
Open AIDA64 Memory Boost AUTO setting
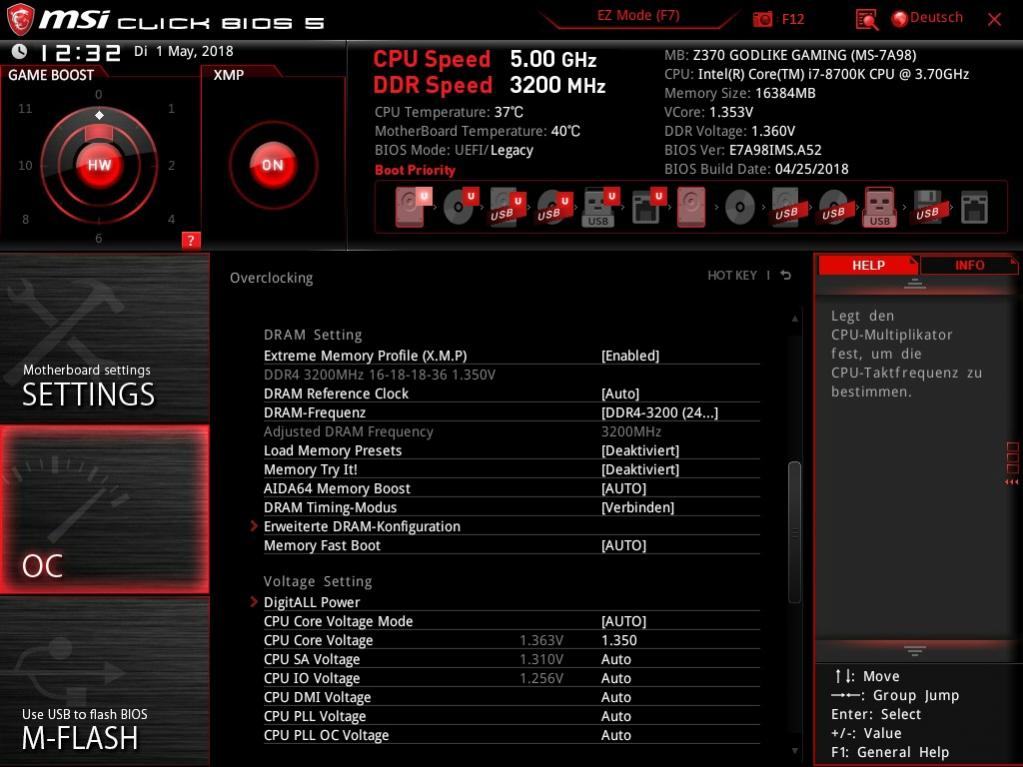[x=624, y=488]
